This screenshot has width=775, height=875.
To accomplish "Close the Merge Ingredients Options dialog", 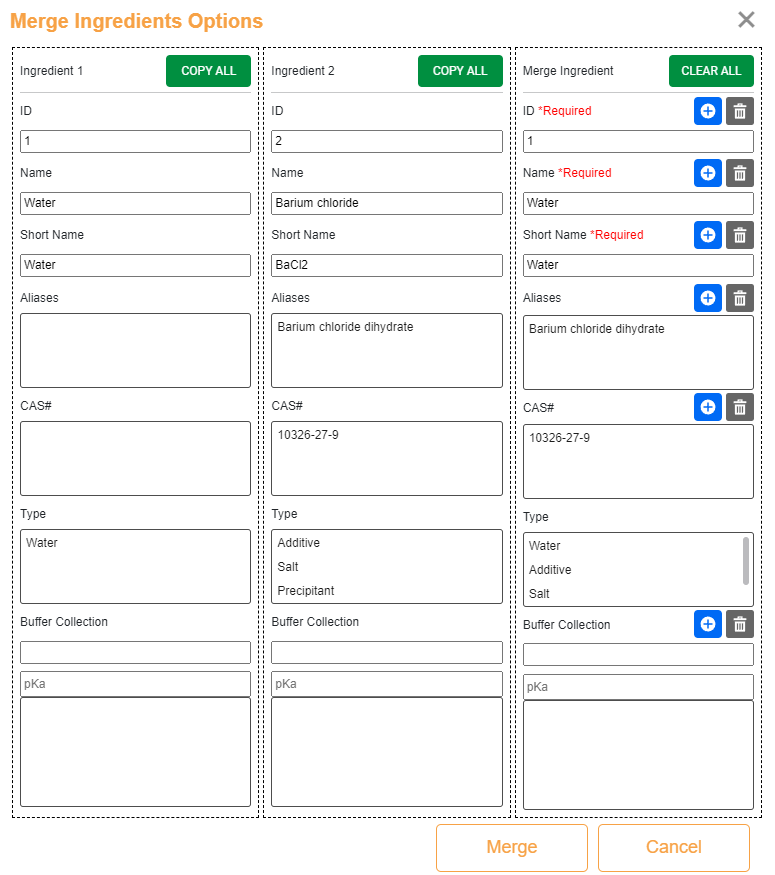I will pyautogui.click(x=746, y=20).
